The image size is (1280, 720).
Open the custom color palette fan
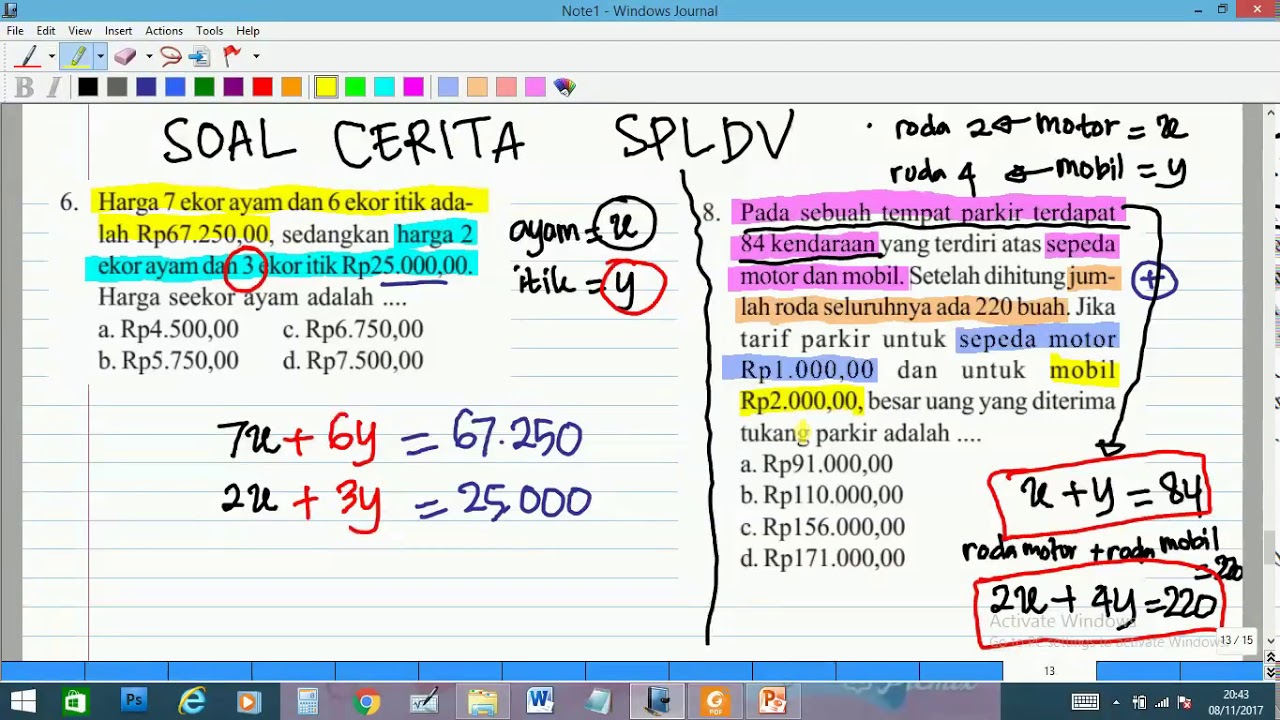(564, 88)
